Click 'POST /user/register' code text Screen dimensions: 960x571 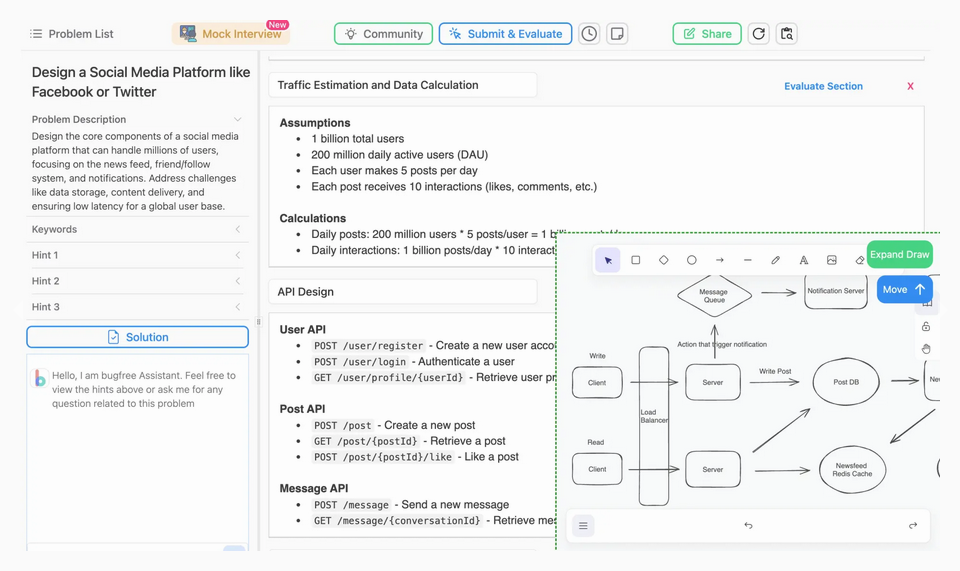pos(369,346)
